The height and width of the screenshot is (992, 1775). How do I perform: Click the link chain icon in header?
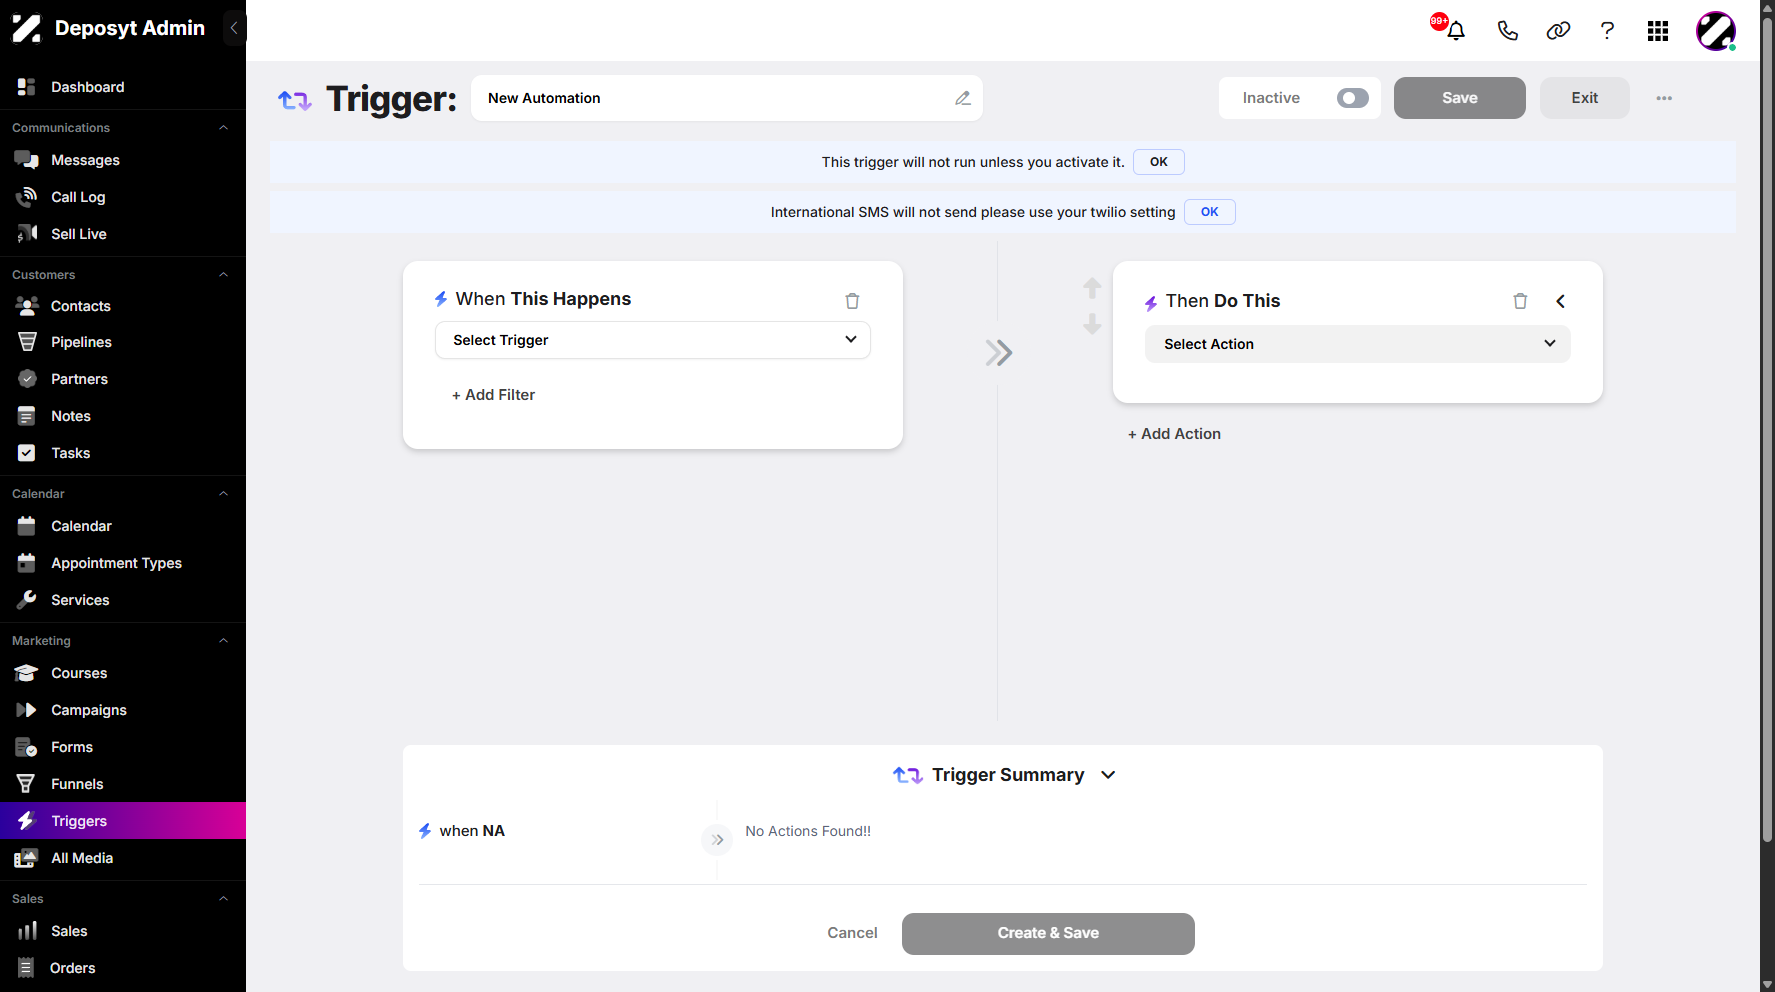1558,30
